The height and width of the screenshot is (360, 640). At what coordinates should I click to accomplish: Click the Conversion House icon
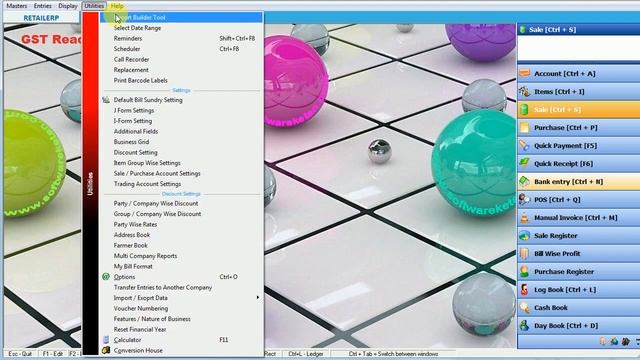click(x=106, y=350)
